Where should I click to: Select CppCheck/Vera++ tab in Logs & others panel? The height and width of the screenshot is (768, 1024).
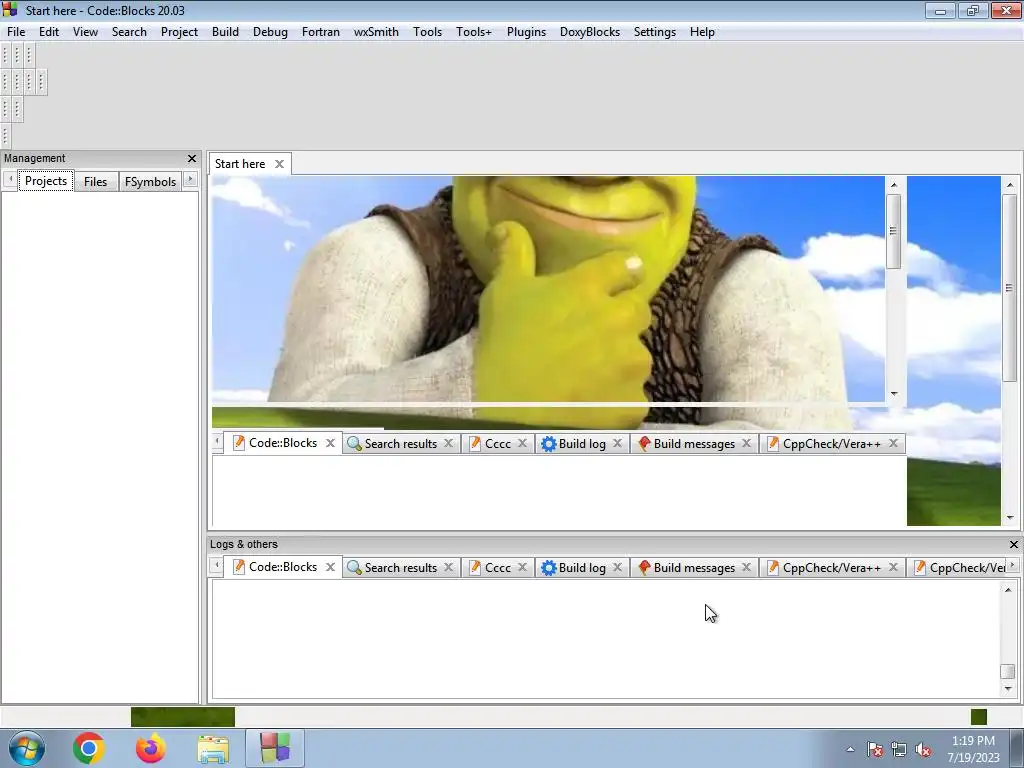[x=831, y=568]
